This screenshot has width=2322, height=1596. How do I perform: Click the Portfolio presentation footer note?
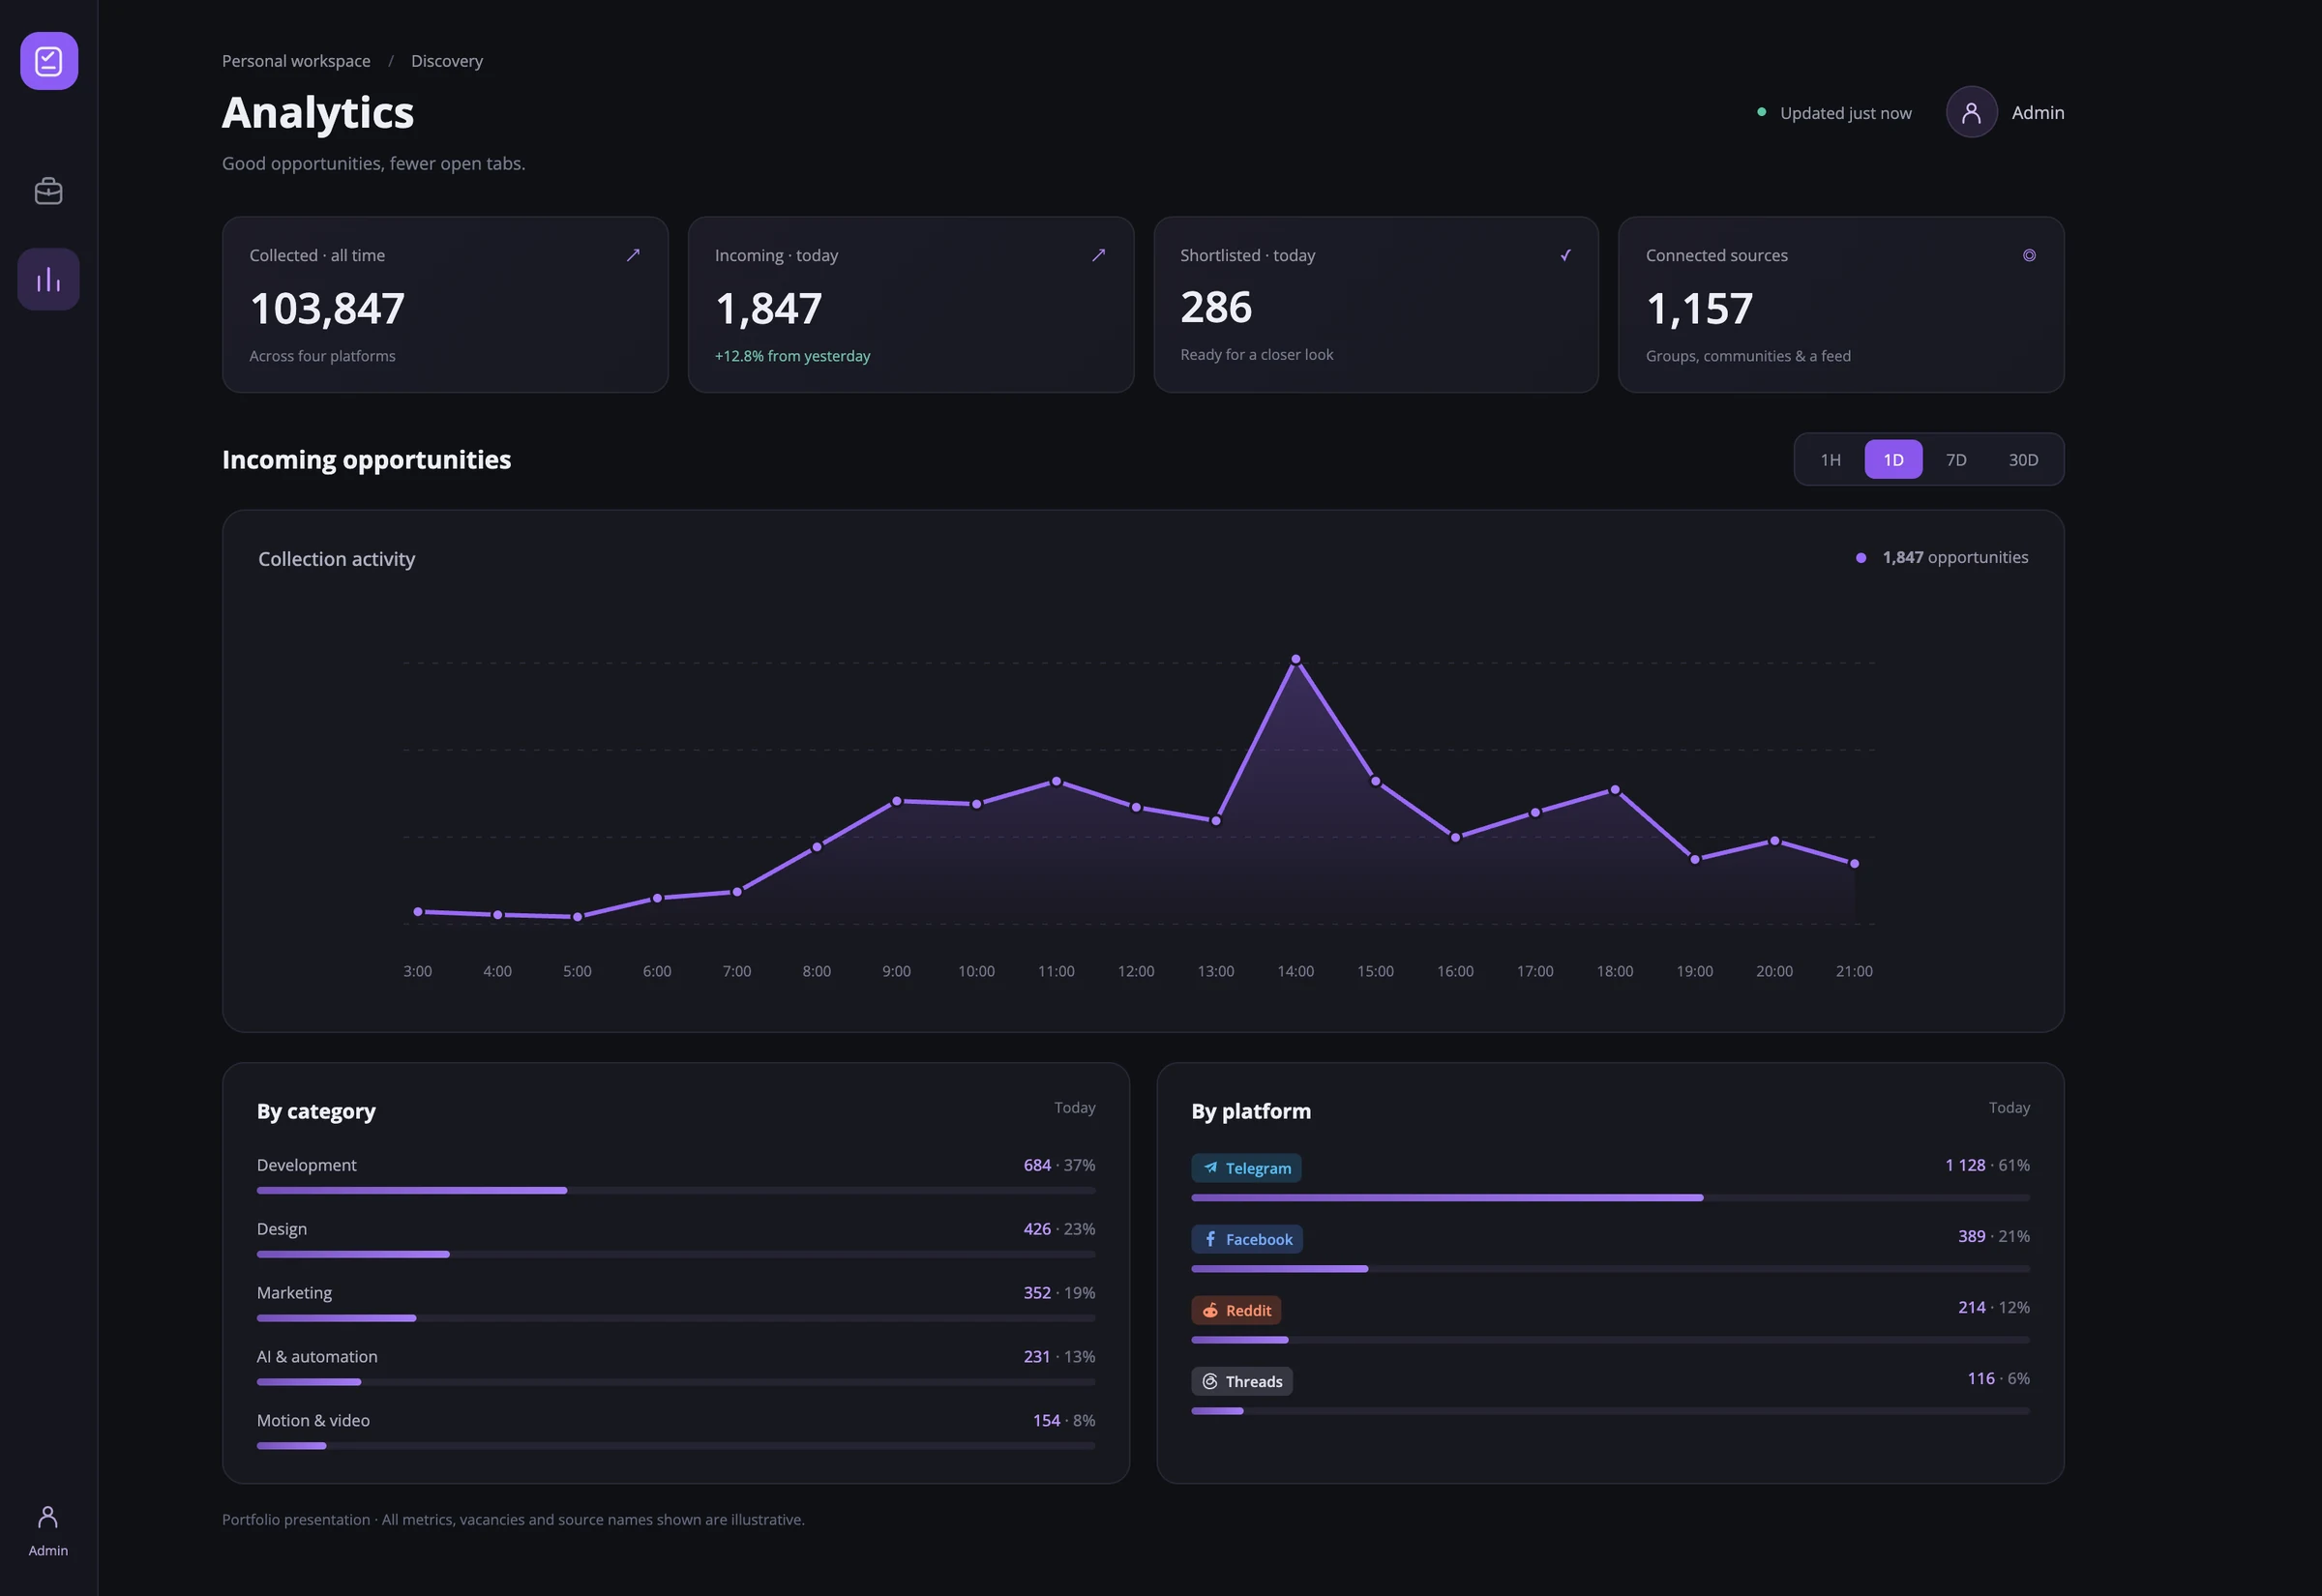[x=513, y=1520]
